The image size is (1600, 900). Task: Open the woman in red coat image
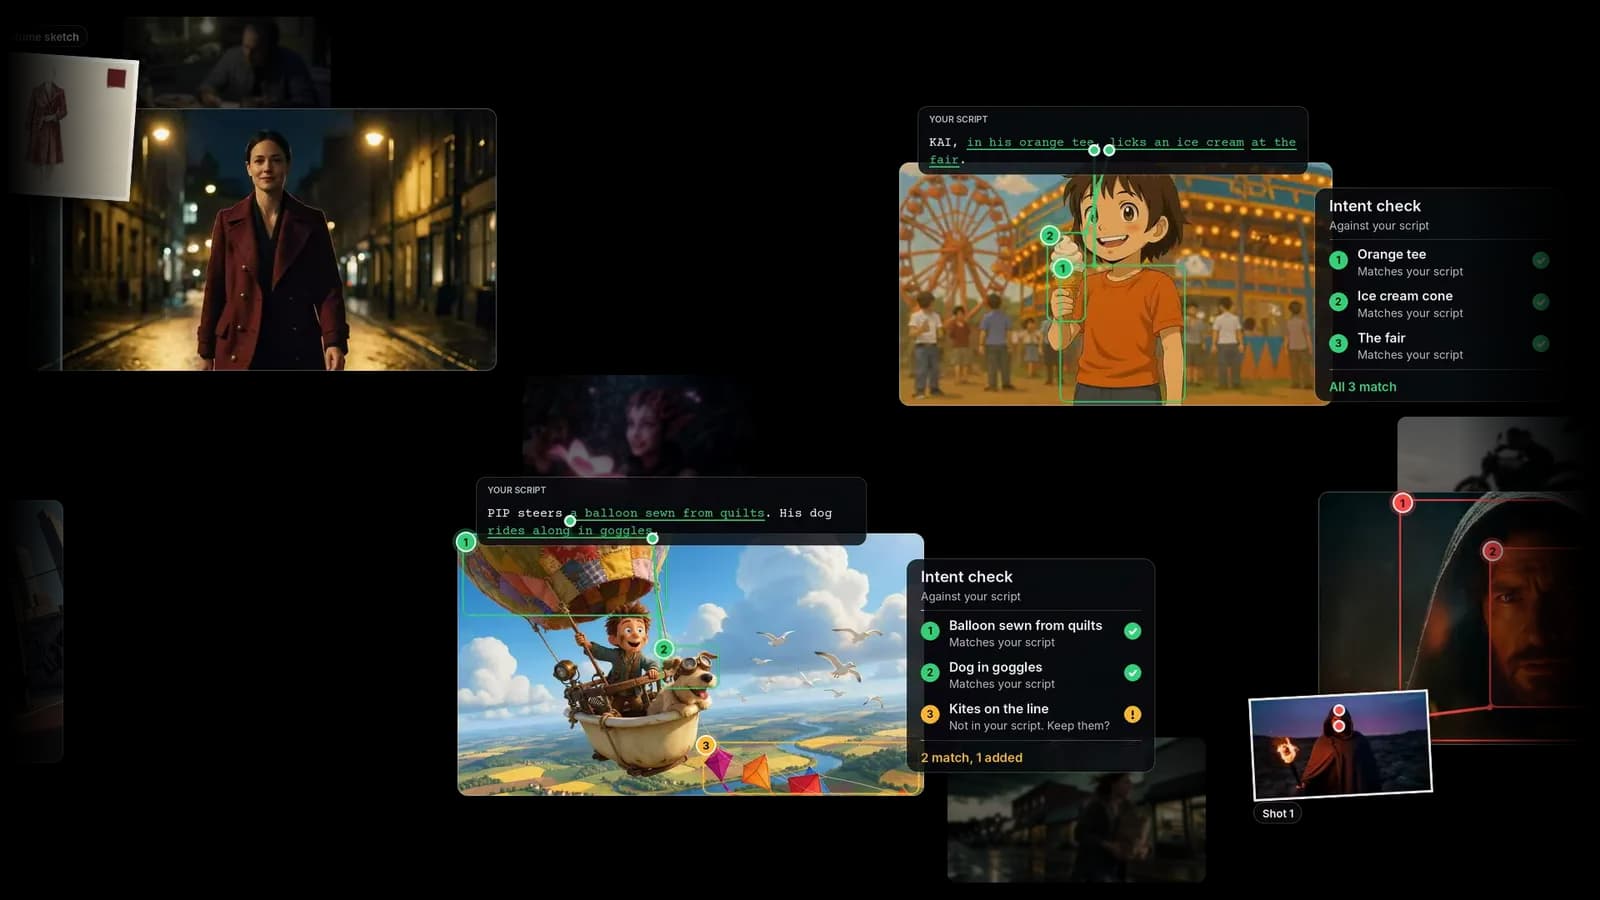click(279, 240)
